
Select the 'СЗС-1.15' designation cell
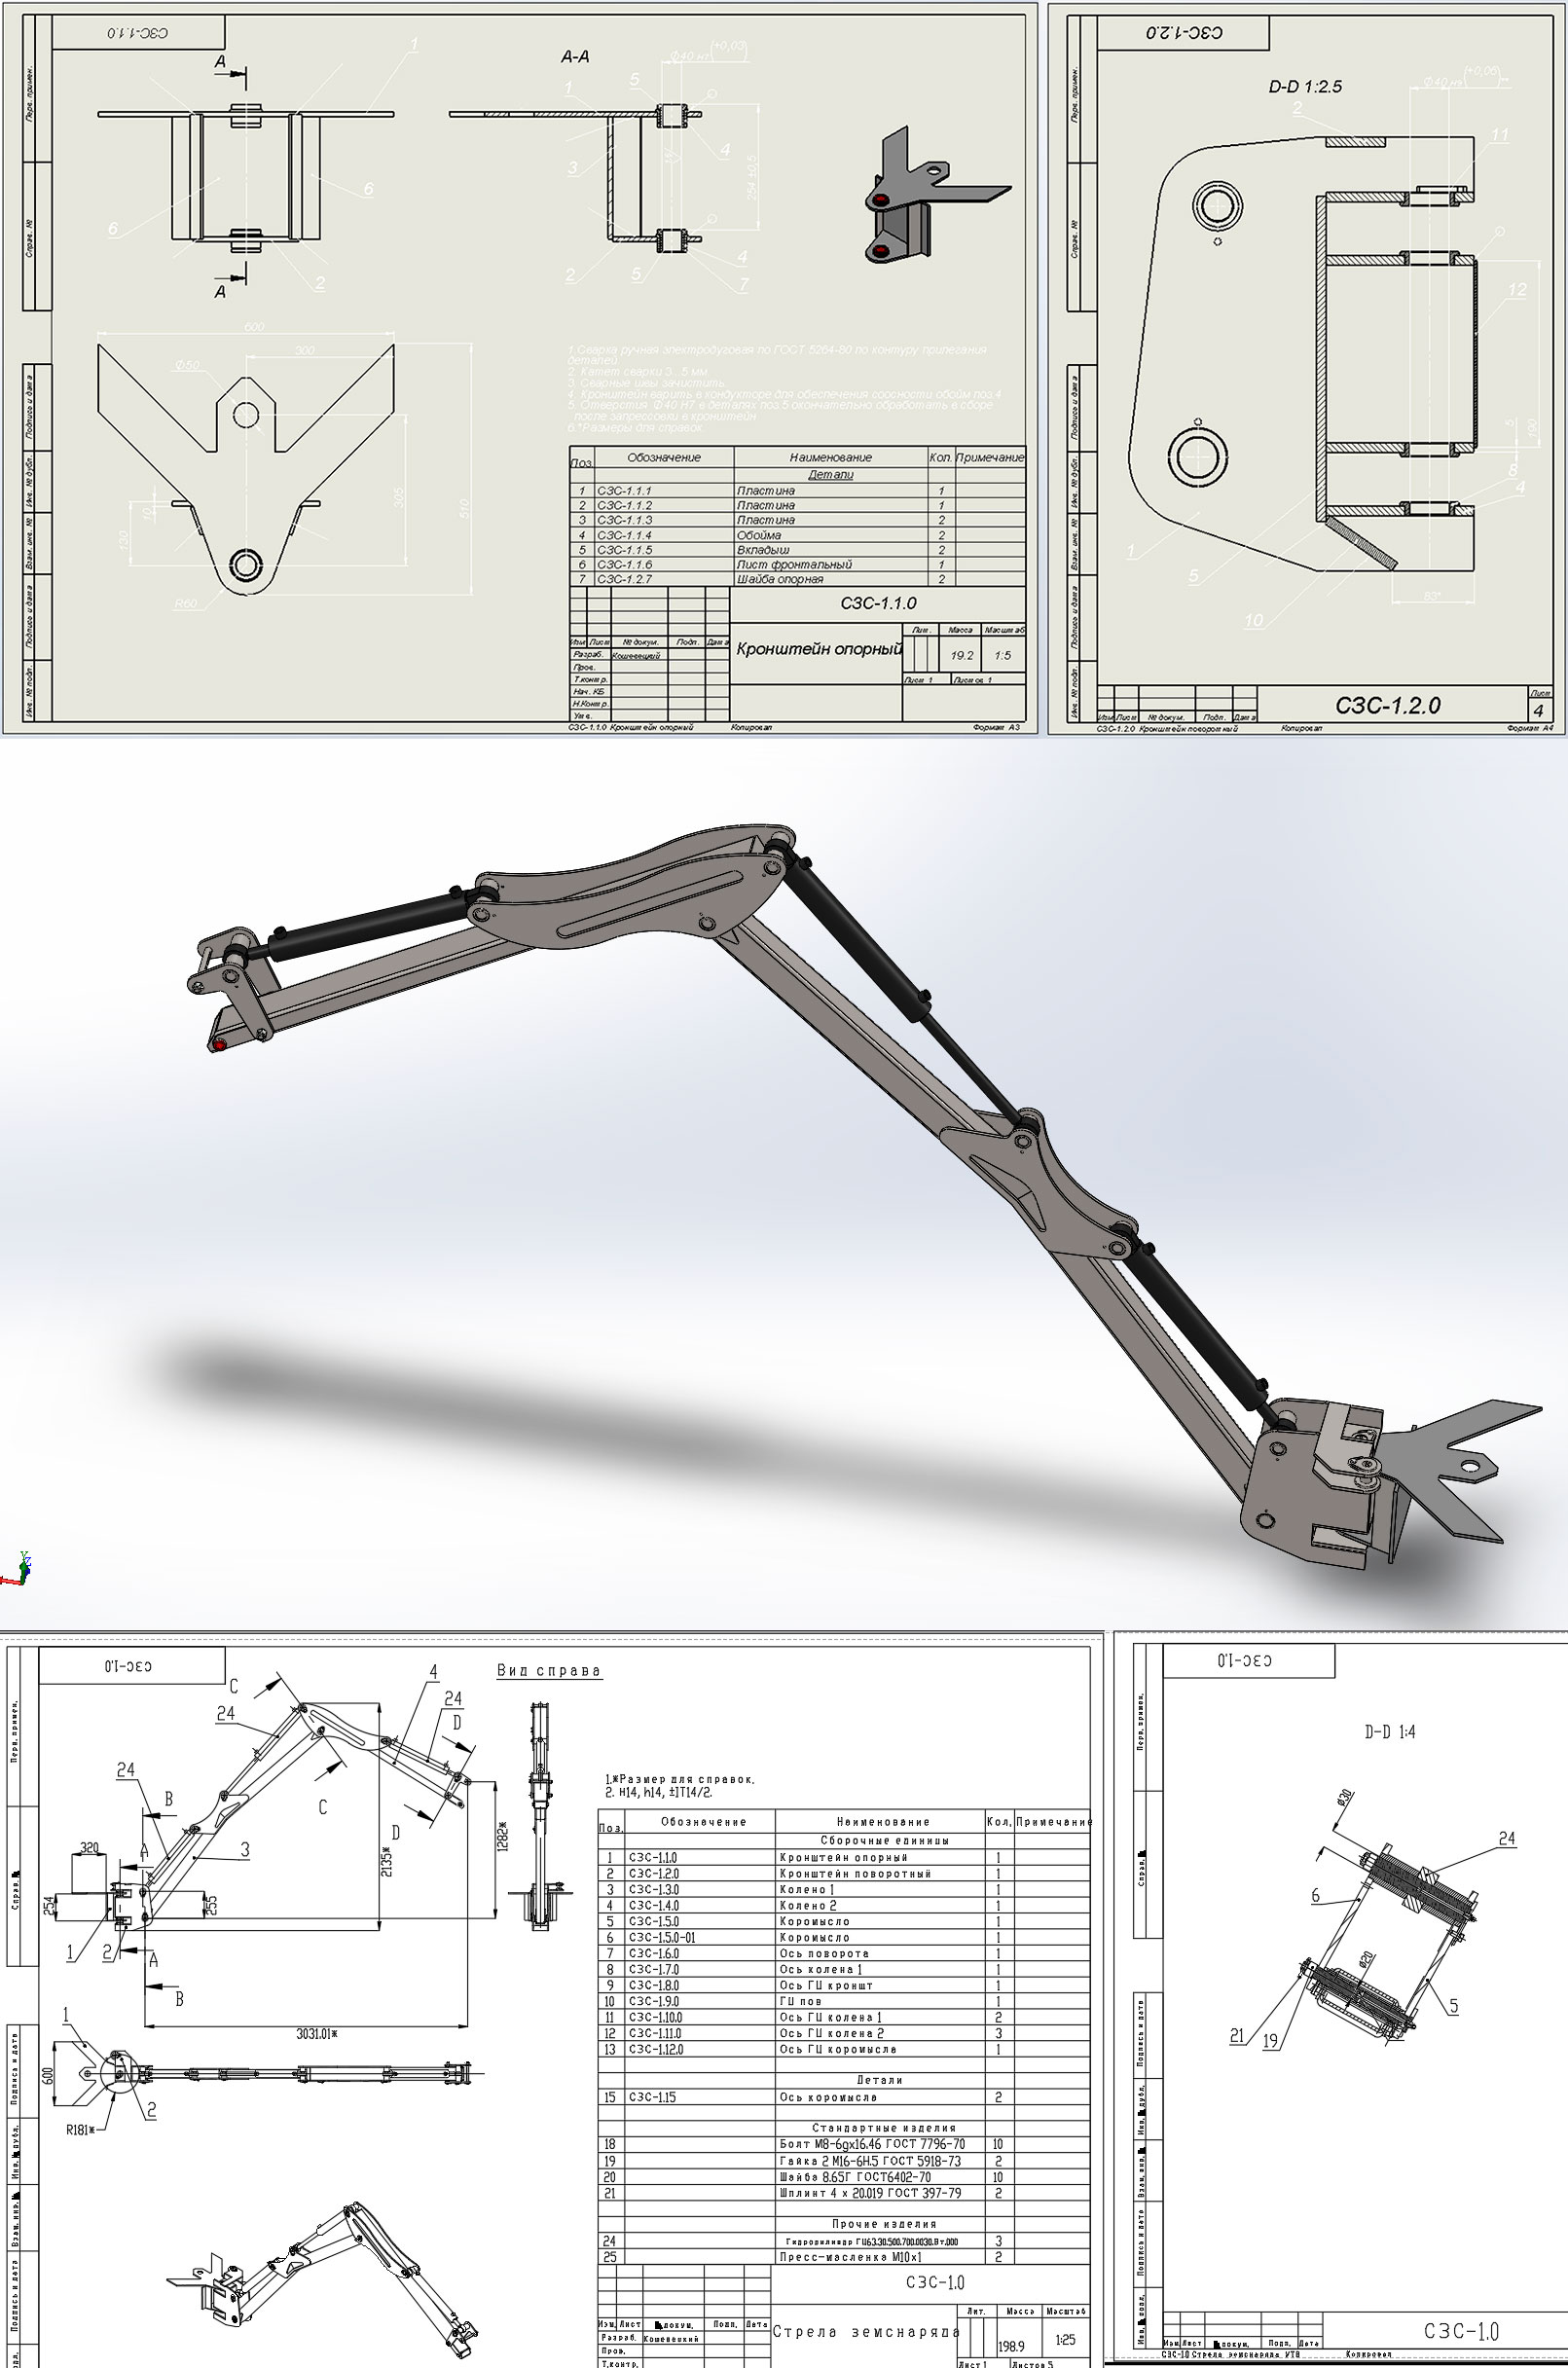pos(700,2097)
